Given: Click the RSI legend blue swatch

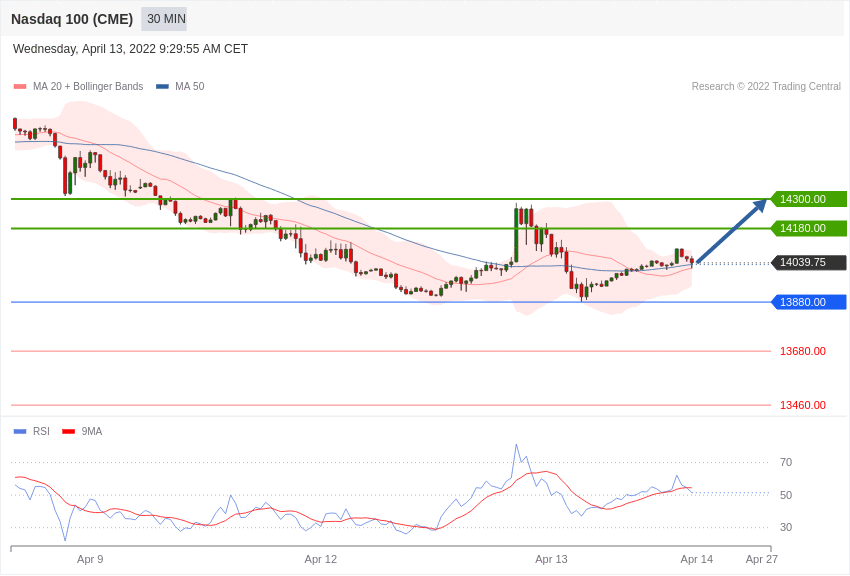Looking at the screenshot, I should (x=20, y=432).
